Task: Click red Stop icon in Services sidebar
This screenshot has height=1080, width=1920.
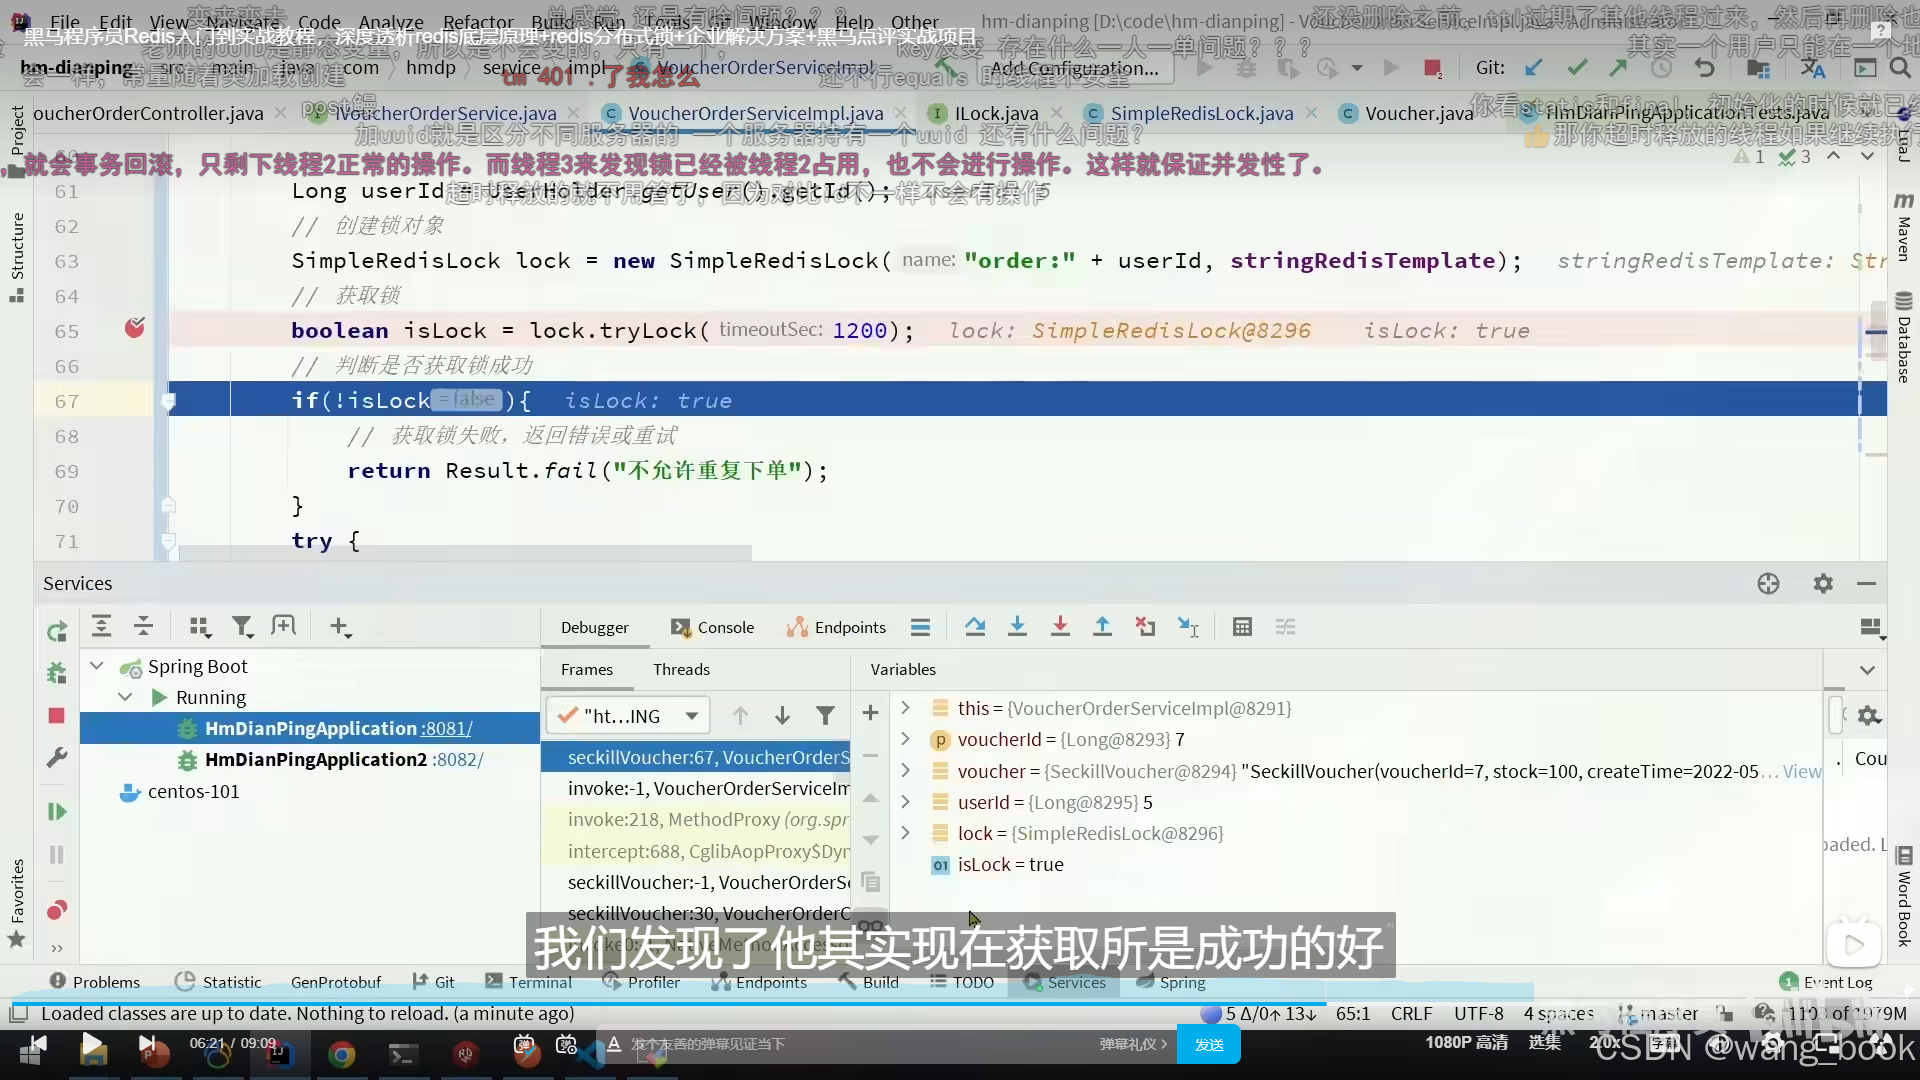Action: [57, 716]
